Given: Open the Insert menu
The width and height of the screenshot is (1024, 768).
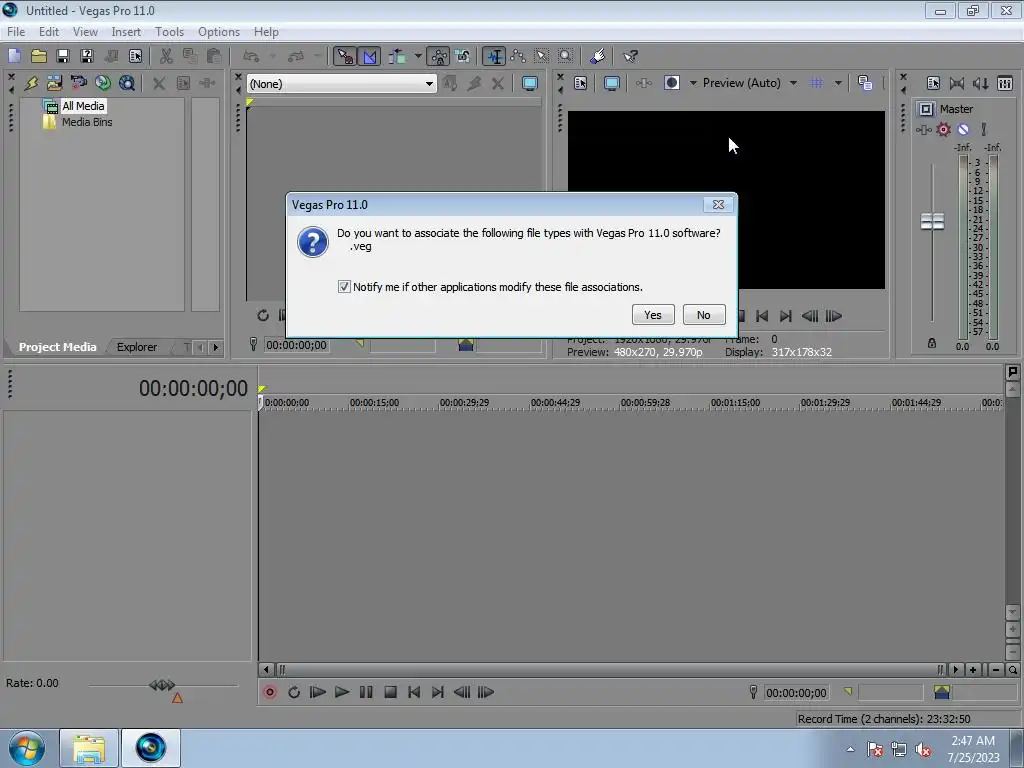Looking at the screenshot, I should [x=126, y=31].
